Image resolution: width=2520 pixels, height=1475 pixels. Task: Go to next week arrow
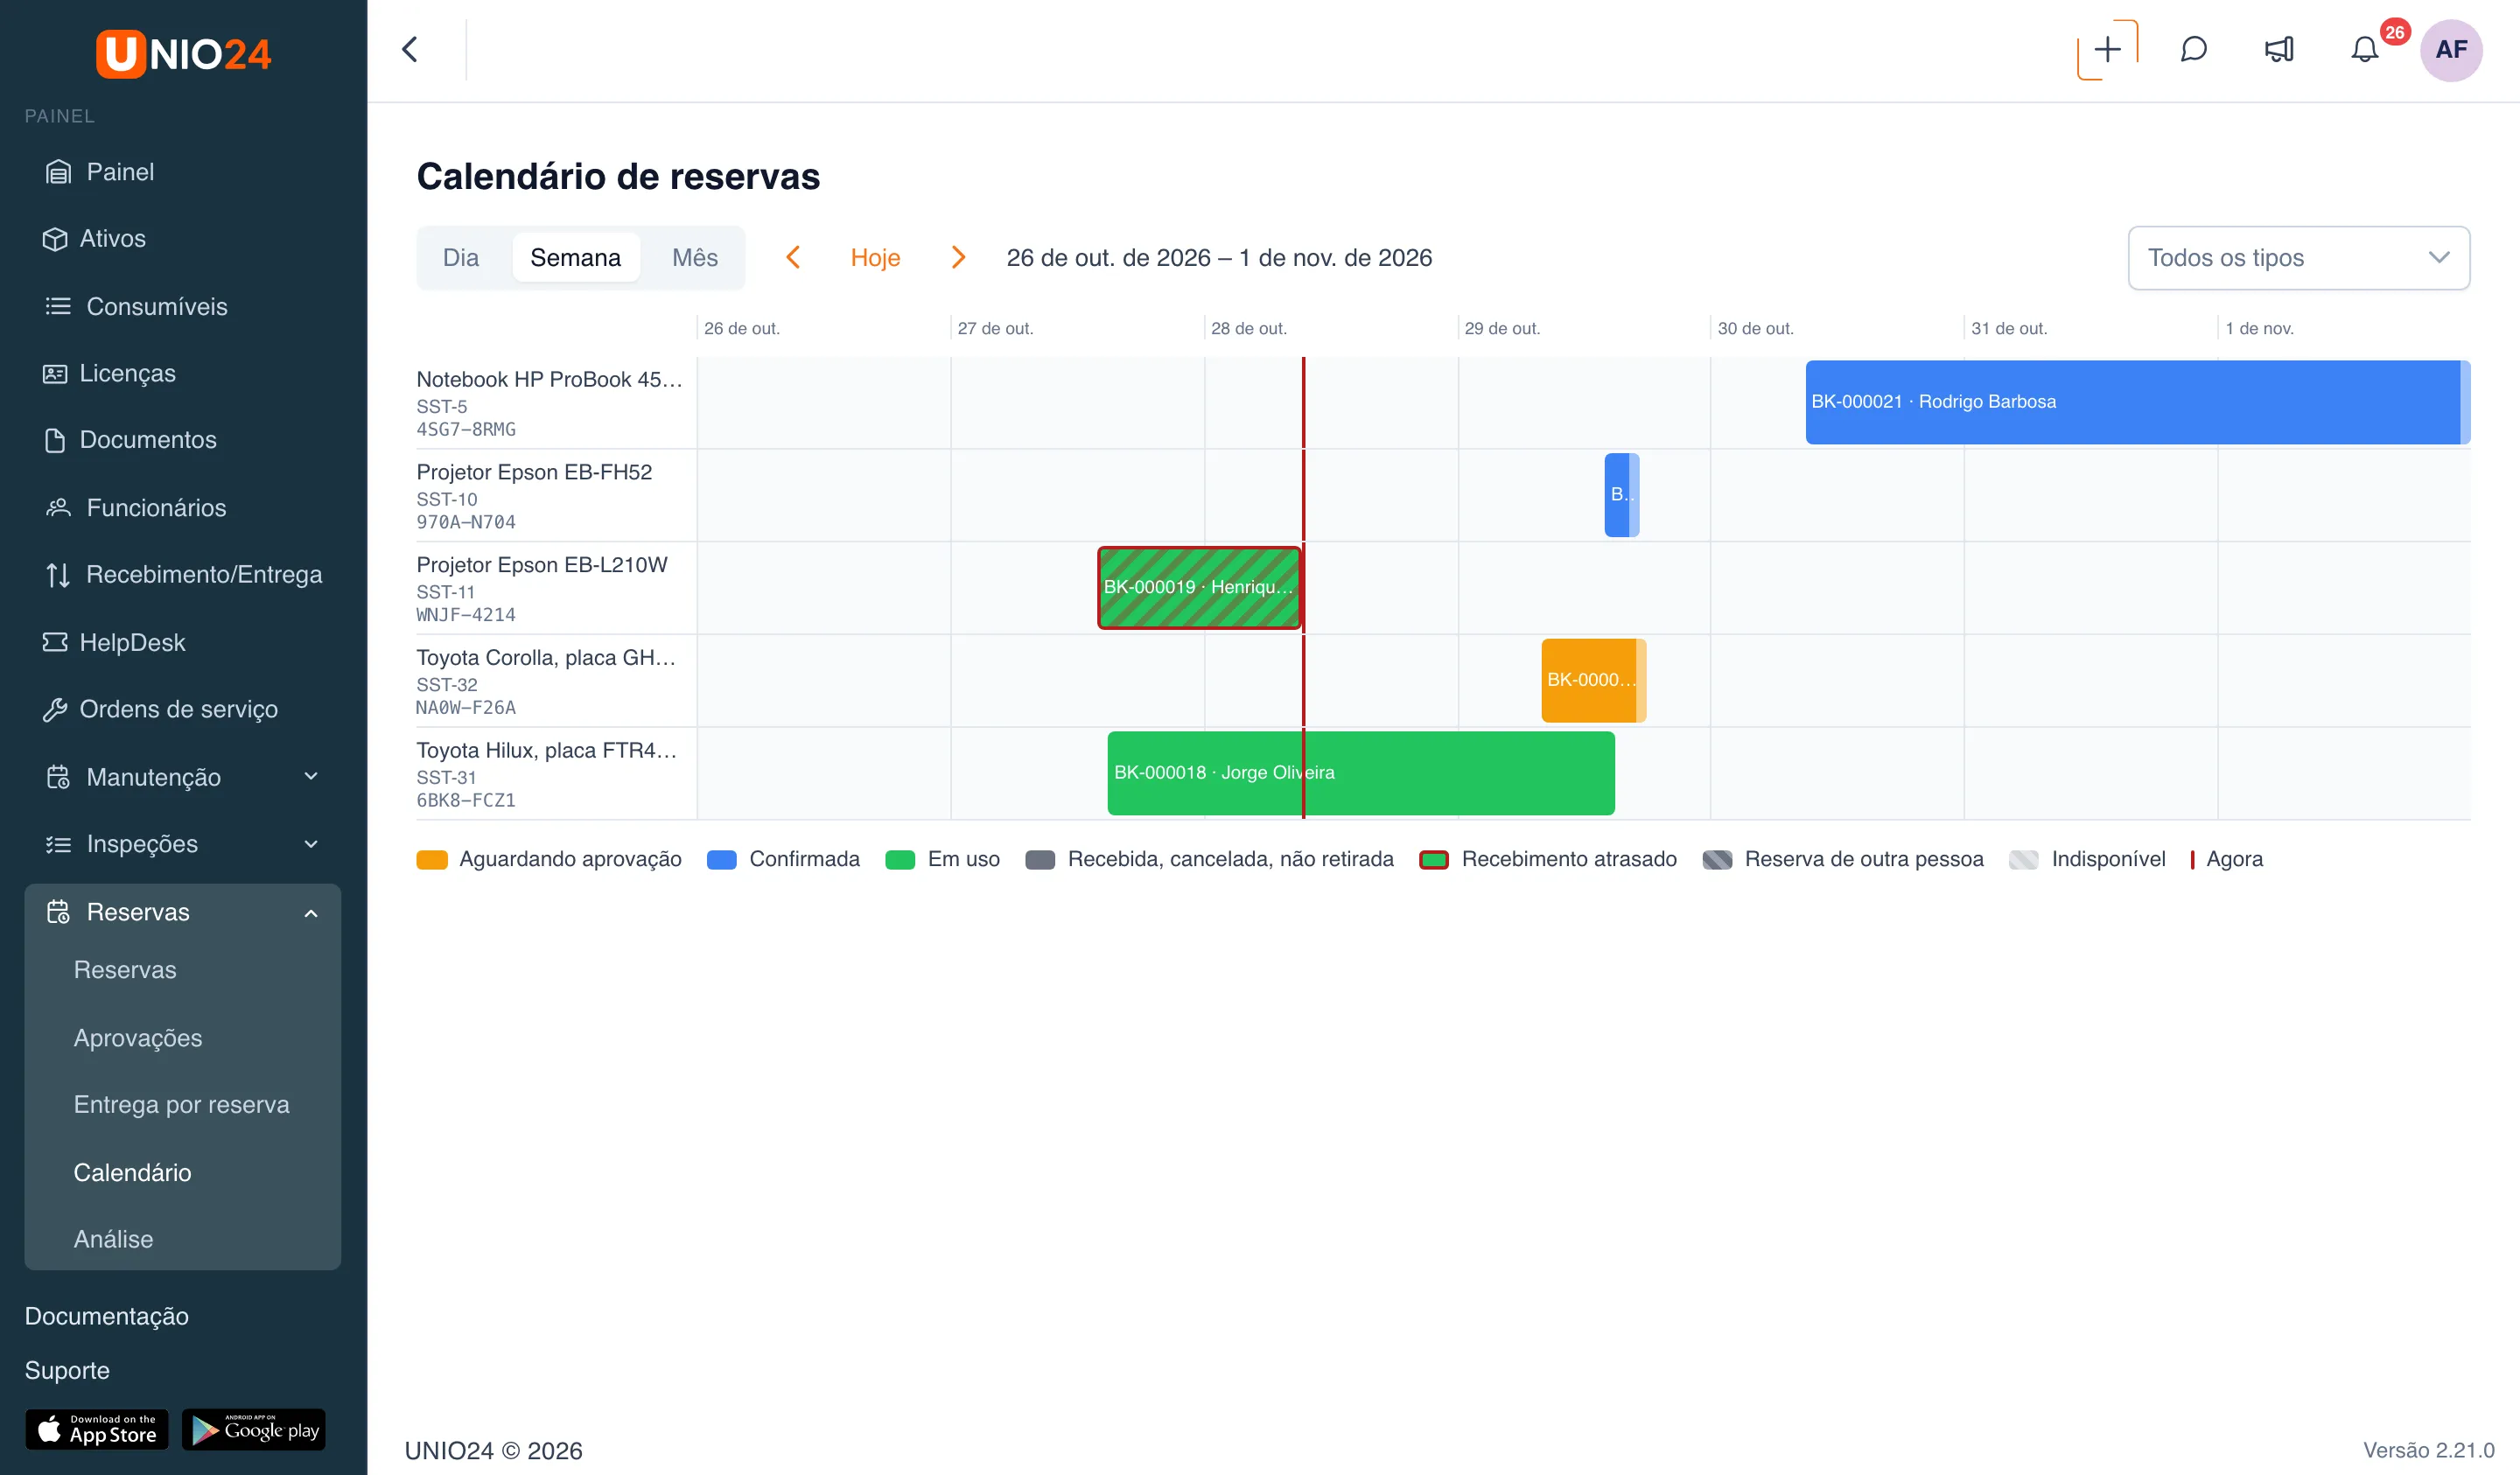click(957, 257)
